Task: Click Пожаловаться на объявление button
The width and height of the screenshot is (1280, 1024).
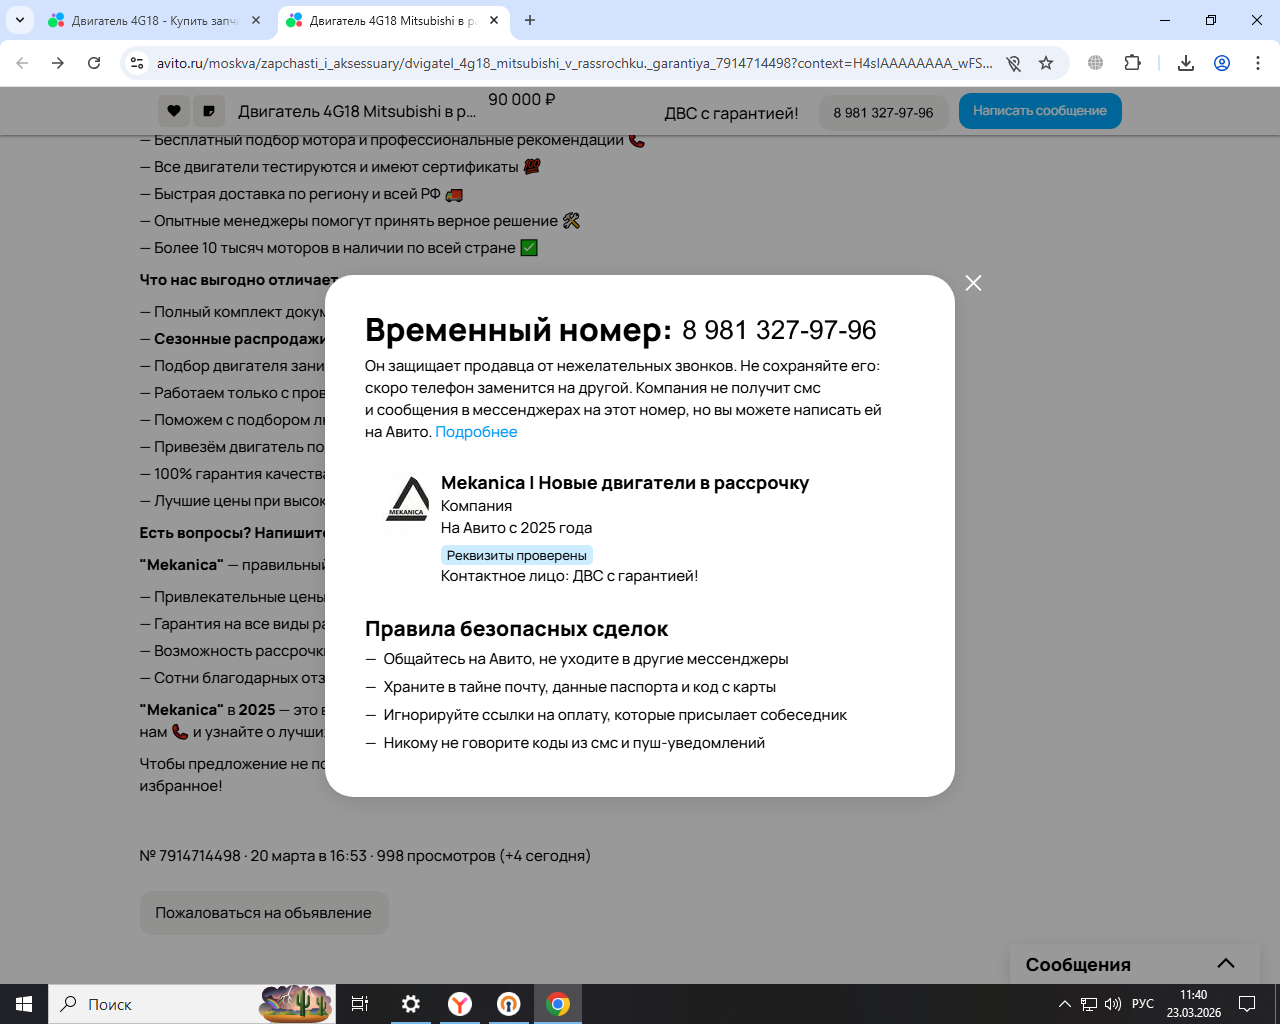Action: (x=264, y=913)
